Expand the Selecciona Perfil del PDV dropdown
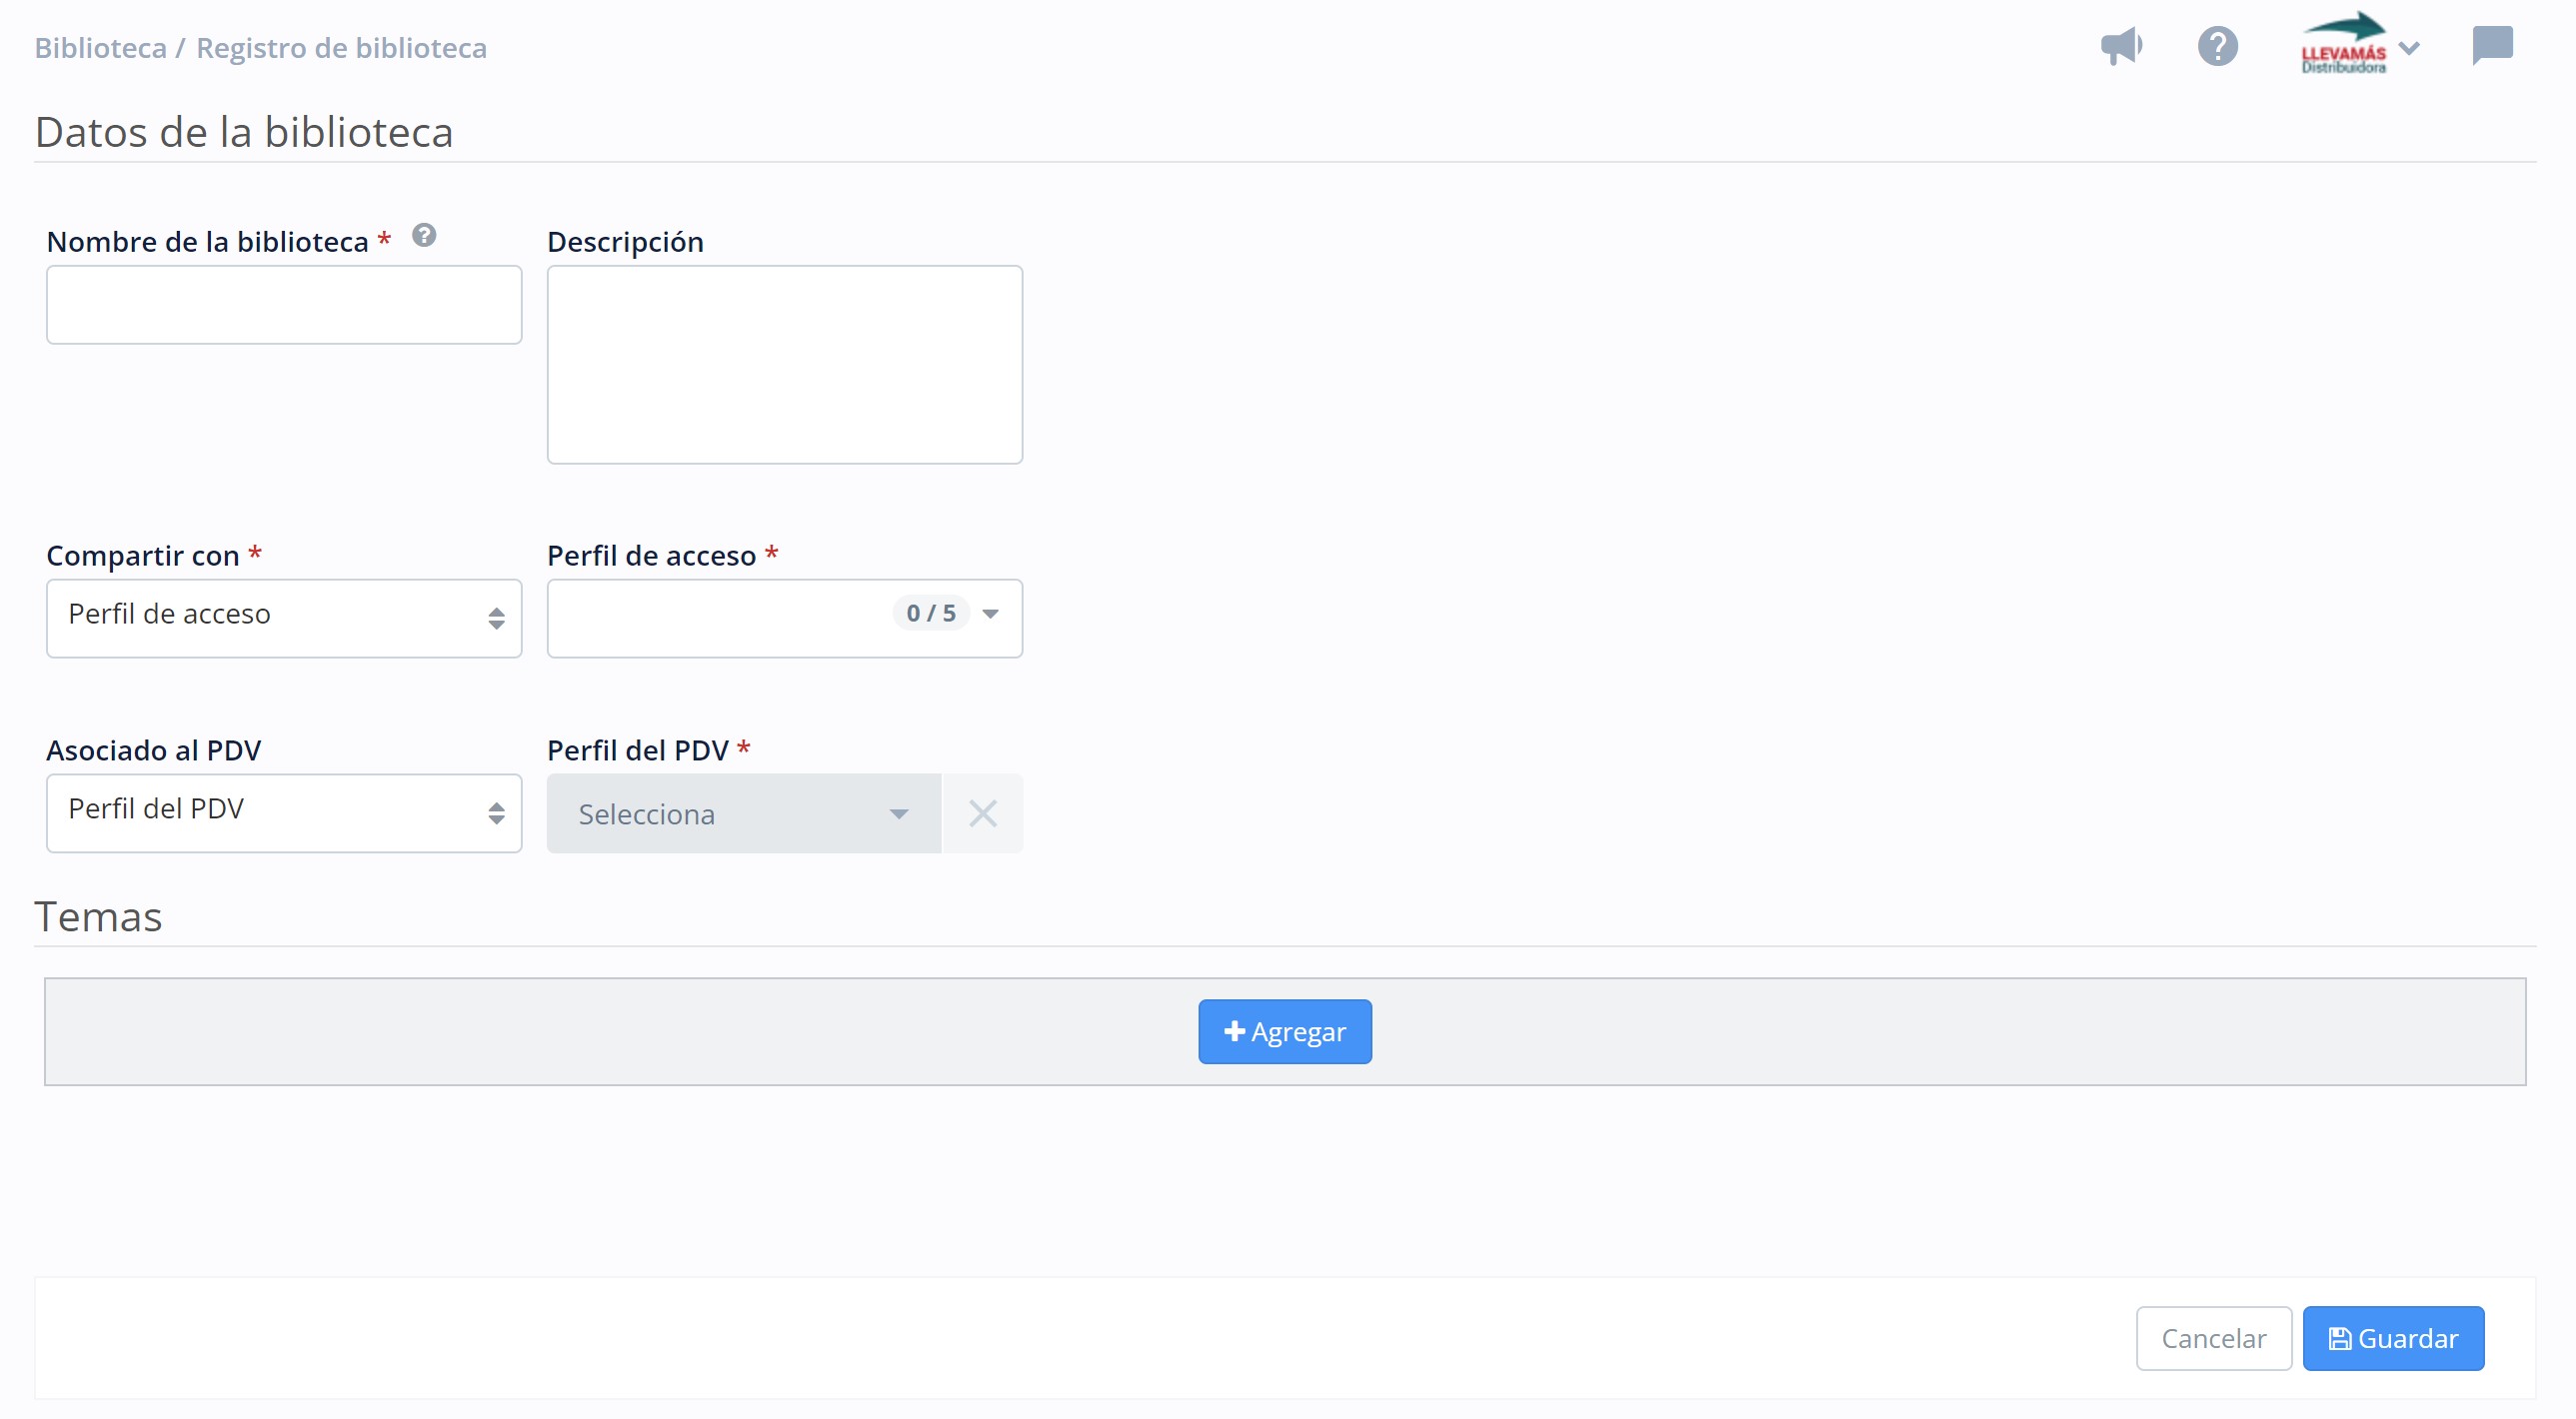The height and width of the screenshot is (1419, 2576). click(743, 813)
